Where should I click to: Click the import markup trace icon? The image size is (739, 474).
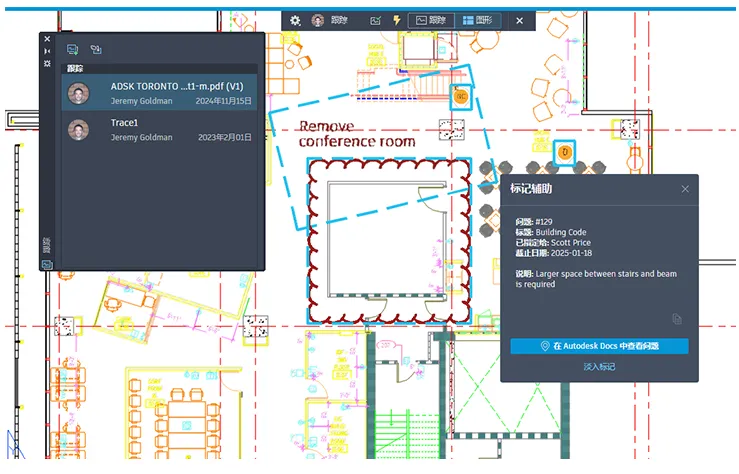pyautogui.click(x=96, y=49)
